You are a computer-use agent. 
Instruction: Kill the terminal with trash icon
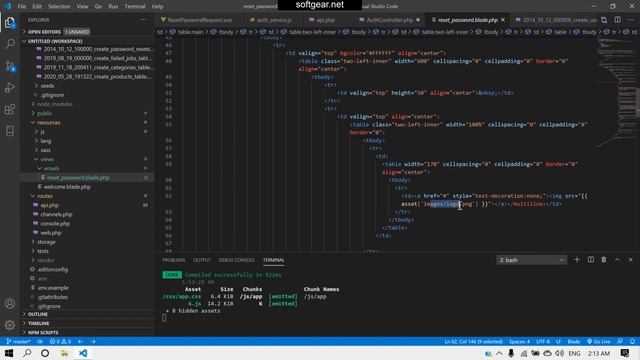click(604, 260)
